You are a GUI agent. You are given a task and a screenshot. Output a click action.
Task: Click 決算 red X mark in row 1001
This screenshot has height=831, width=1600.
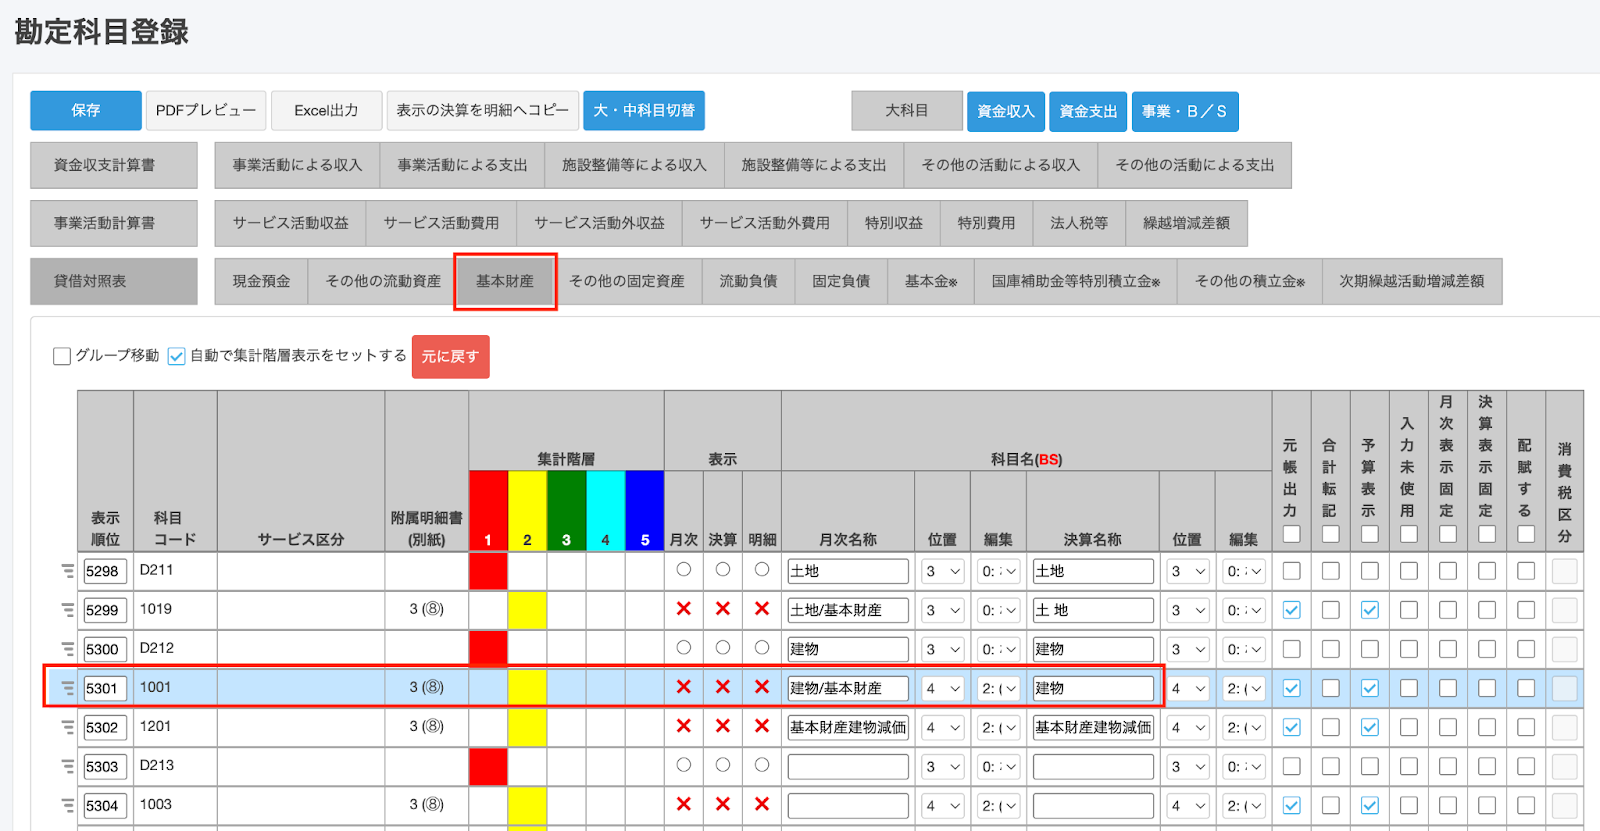pyautogui.click(x=723, y=687)
